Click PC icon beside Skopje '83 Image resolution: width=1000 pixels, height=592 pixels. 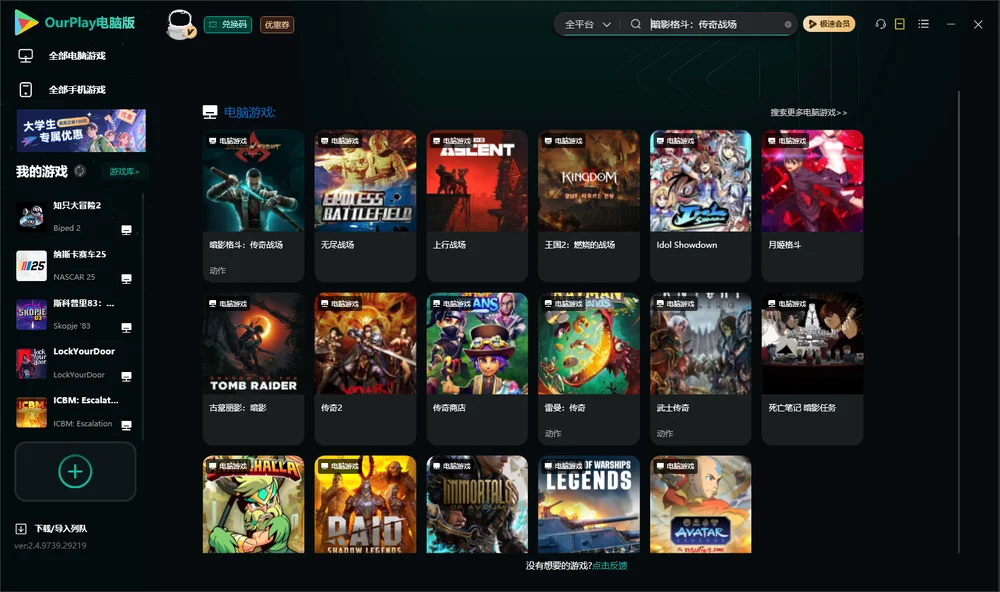tap(126, 327)
